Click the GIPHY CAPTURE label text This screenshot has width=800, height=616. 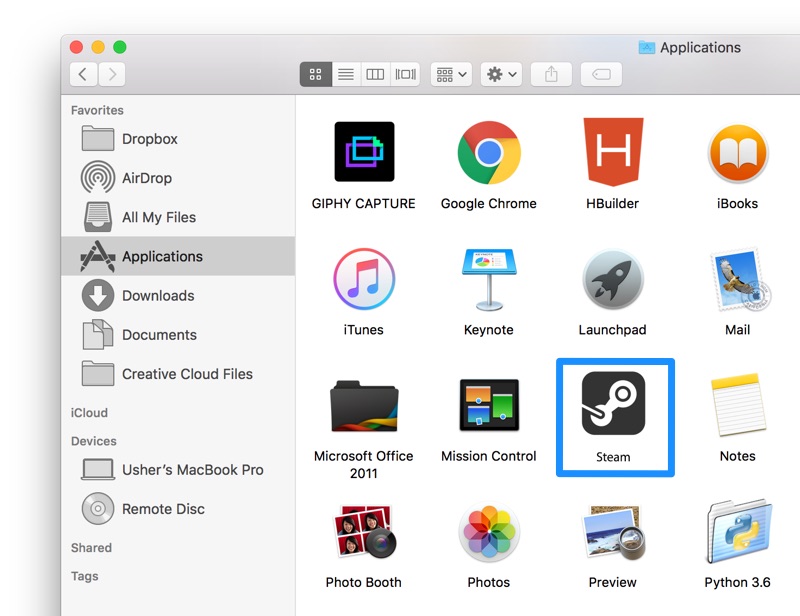click(363, 204)
